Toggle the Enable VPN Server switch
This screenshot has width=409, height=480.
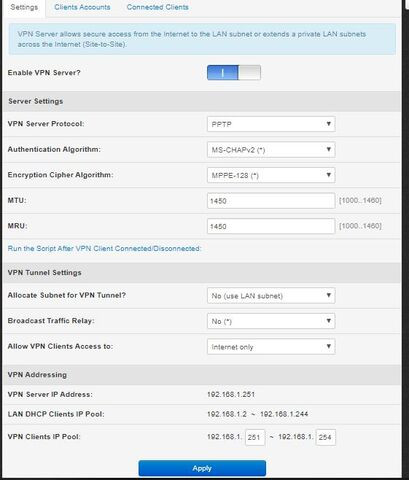(x=234, y=73)
